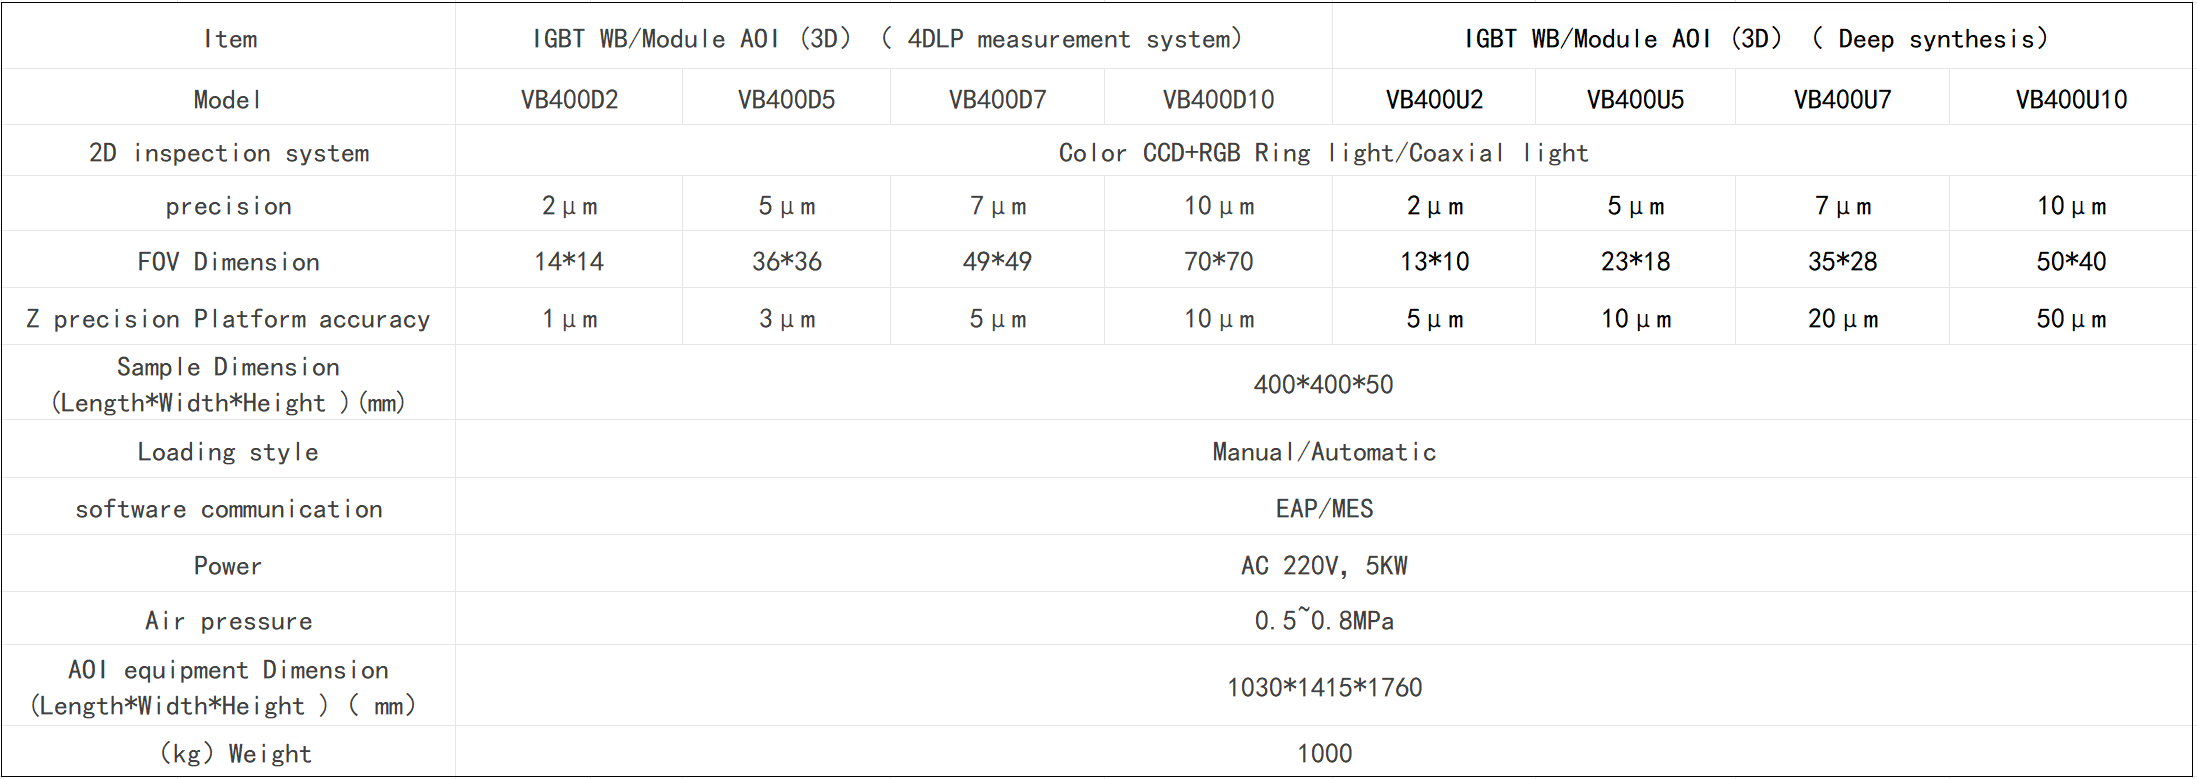
Task: Select the weight value 1000
Action: click(1324, 754)
